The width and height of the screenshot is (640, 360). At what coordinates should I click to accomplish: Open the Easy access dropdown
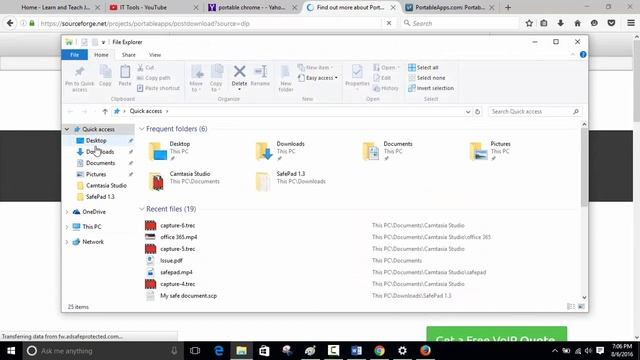(318, 78)
